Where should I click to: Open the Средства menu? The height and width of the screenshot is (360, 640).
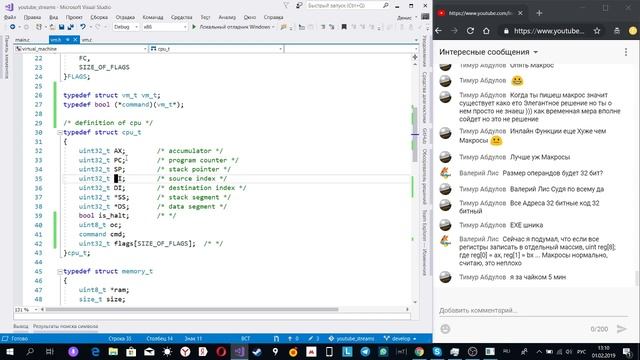(x=181, y=17)
